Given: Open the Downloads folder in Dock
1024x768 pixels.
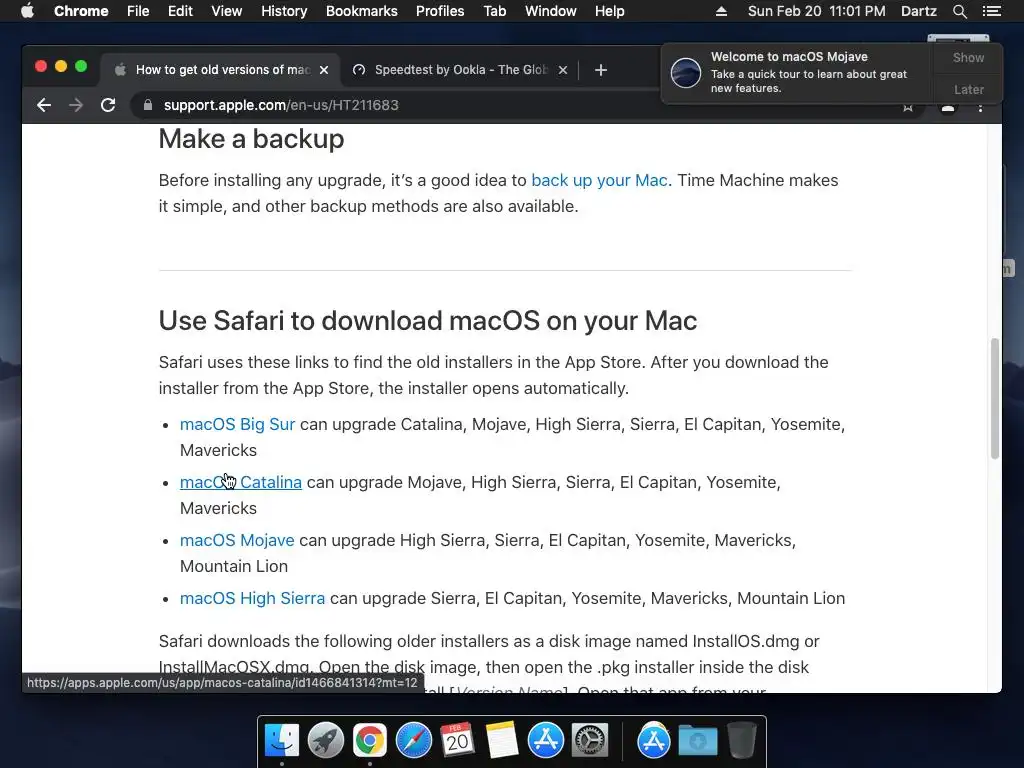Looking at the screenshot, I should [x=697, y=741].
